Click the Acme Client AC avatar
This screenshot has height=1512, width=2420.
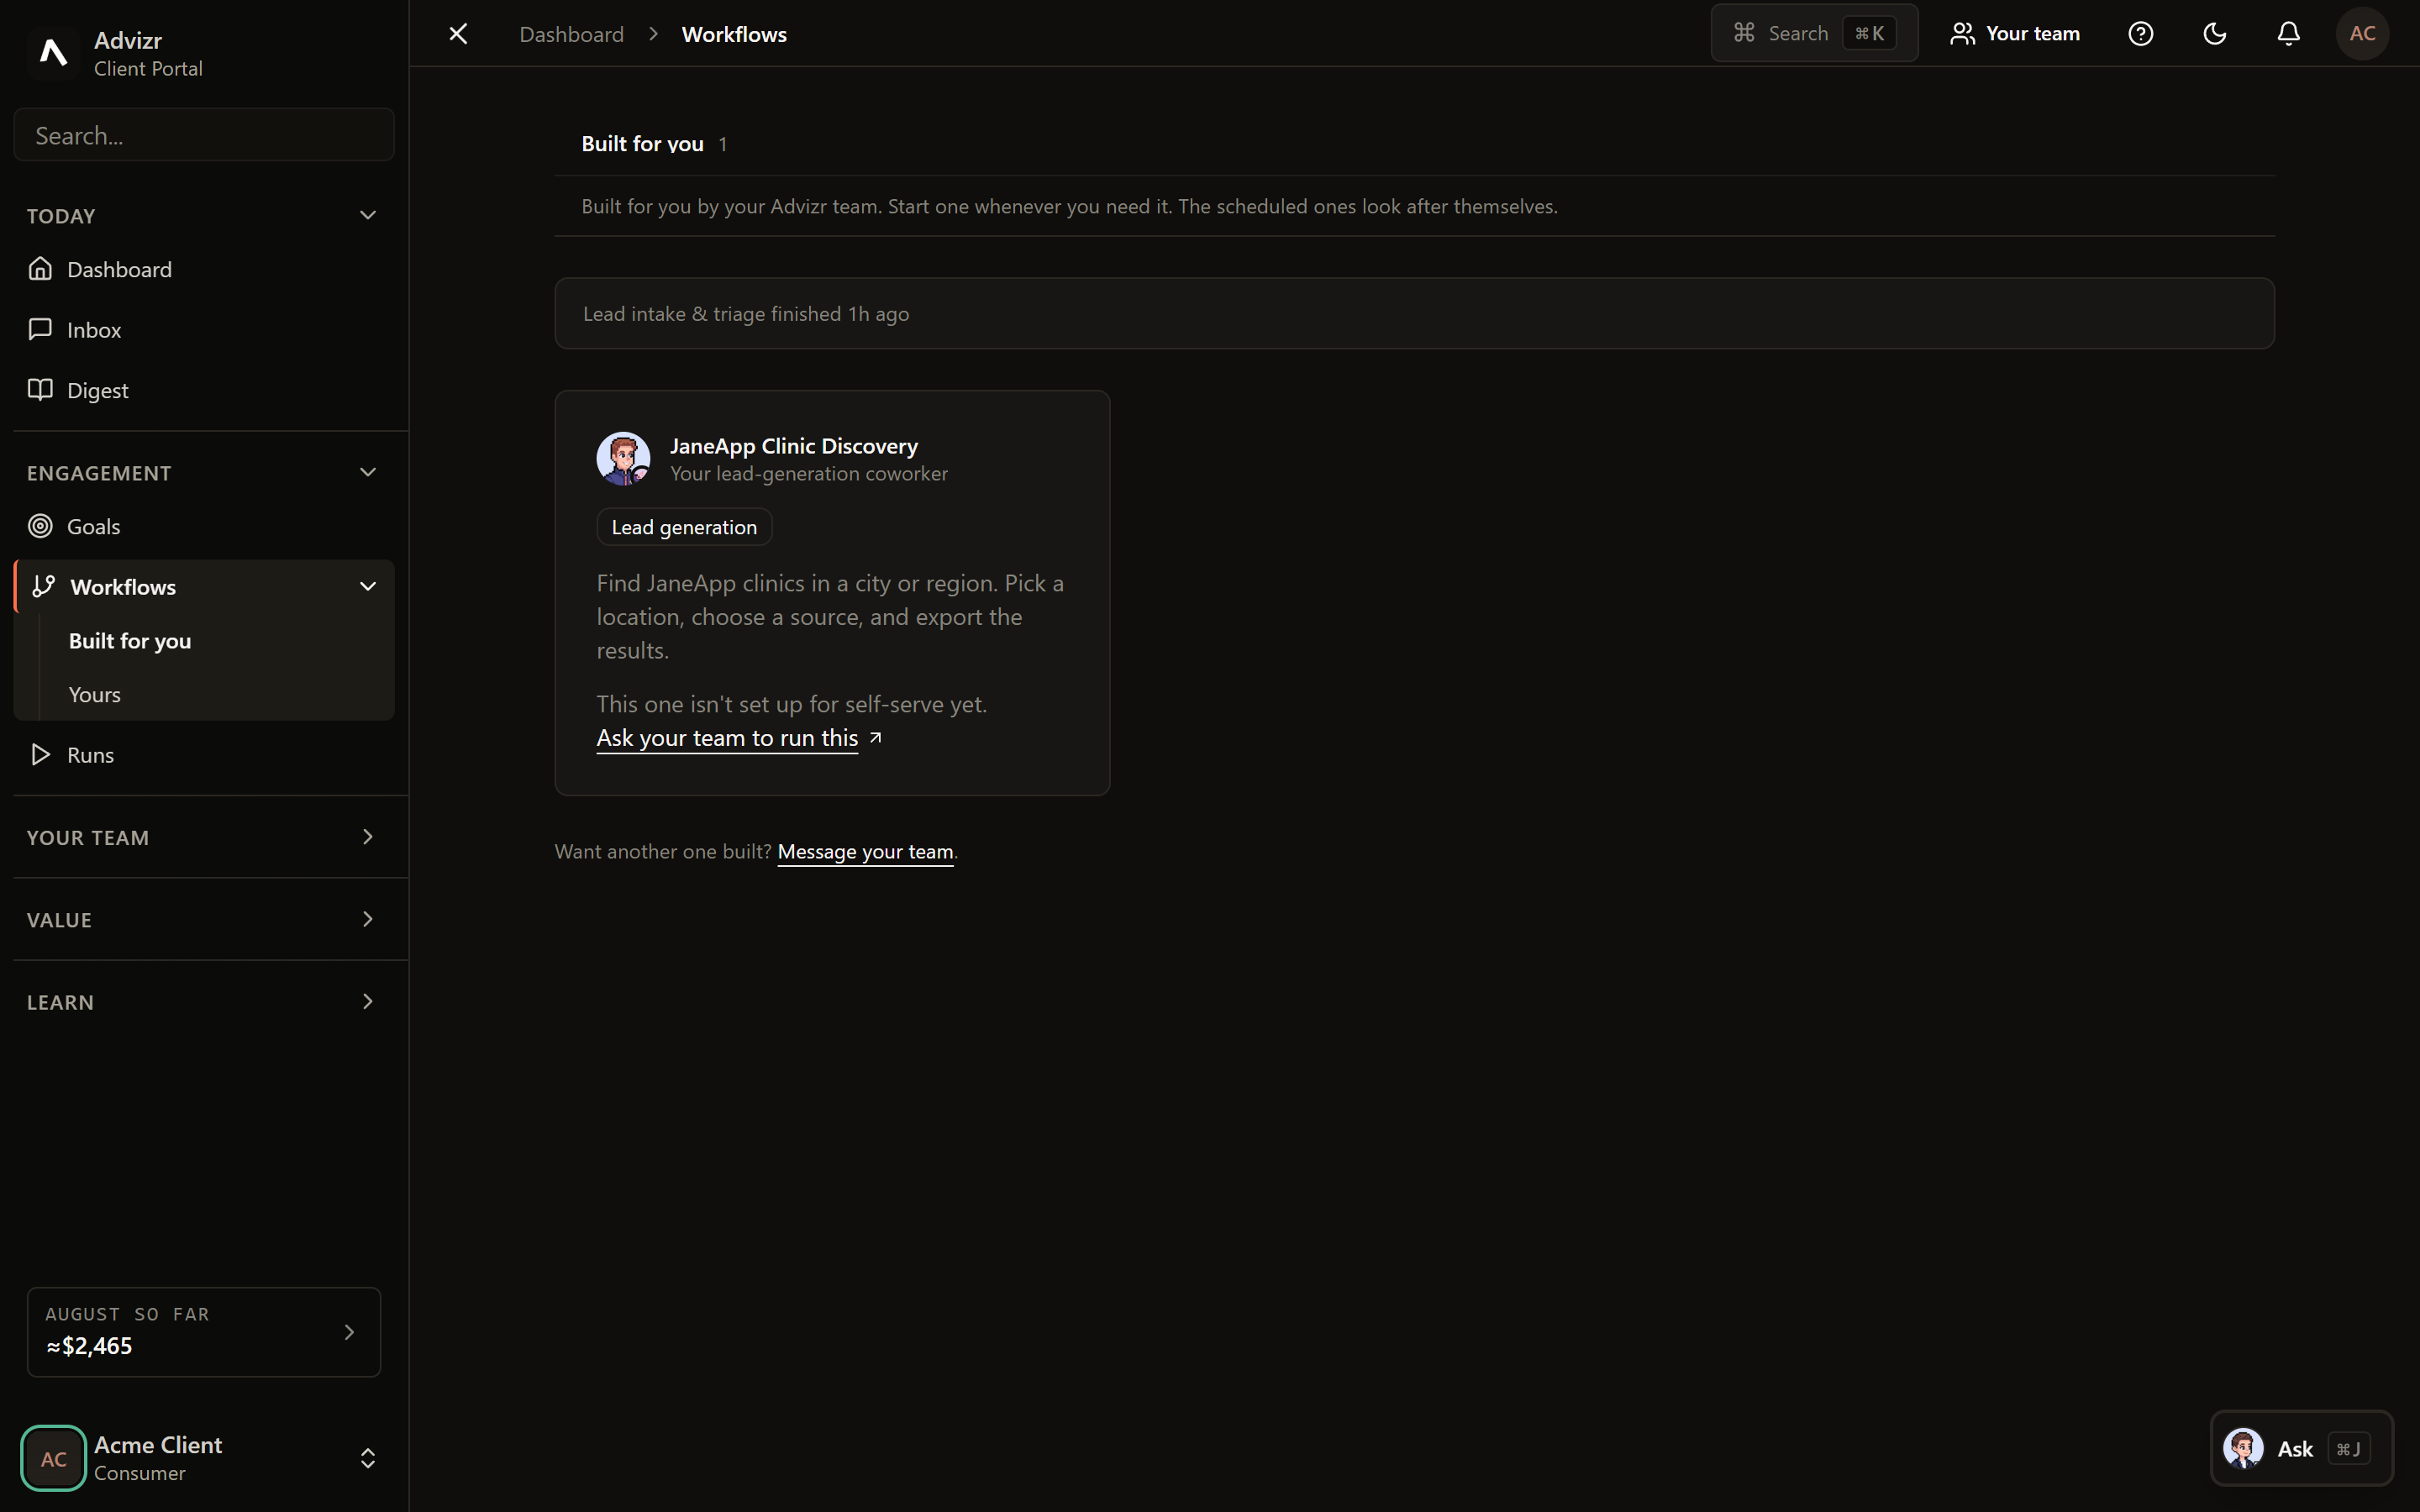click(54, 1459)
